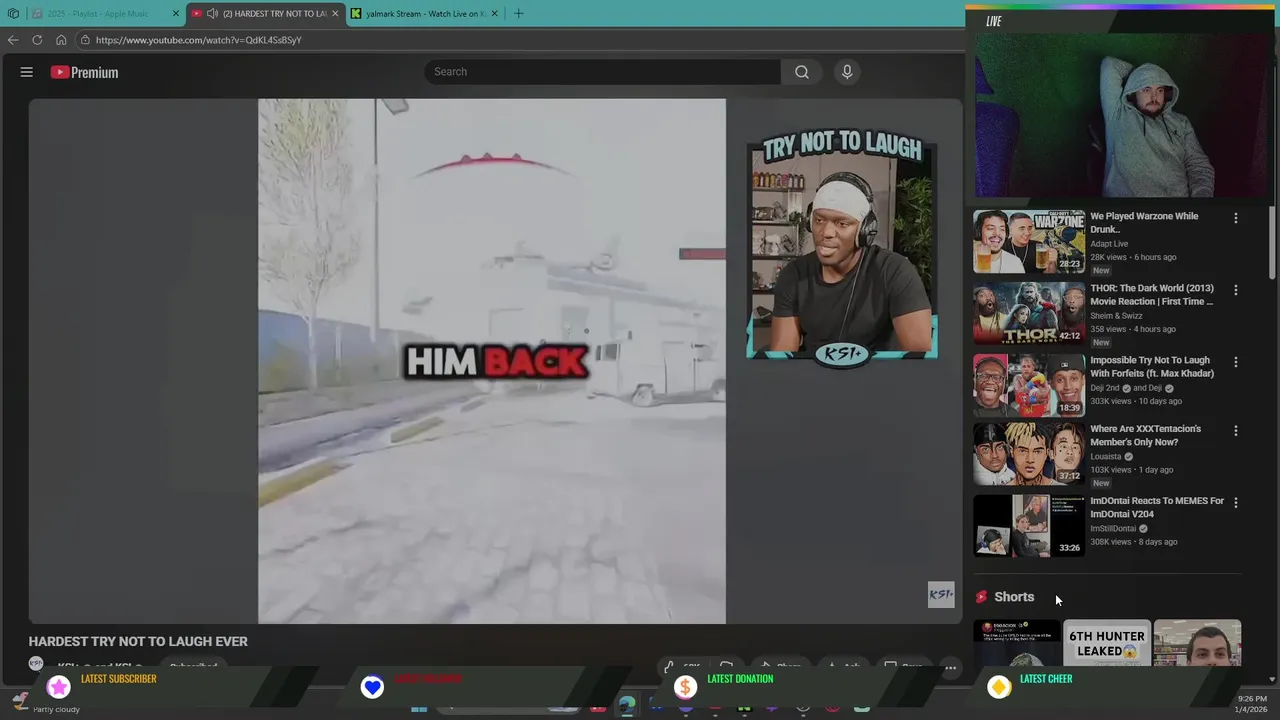The height and width of the screenshot is (720, 1280).
Task: Open Impossible Try Not To Laugh thumbnail
Action: [1028, 385]
